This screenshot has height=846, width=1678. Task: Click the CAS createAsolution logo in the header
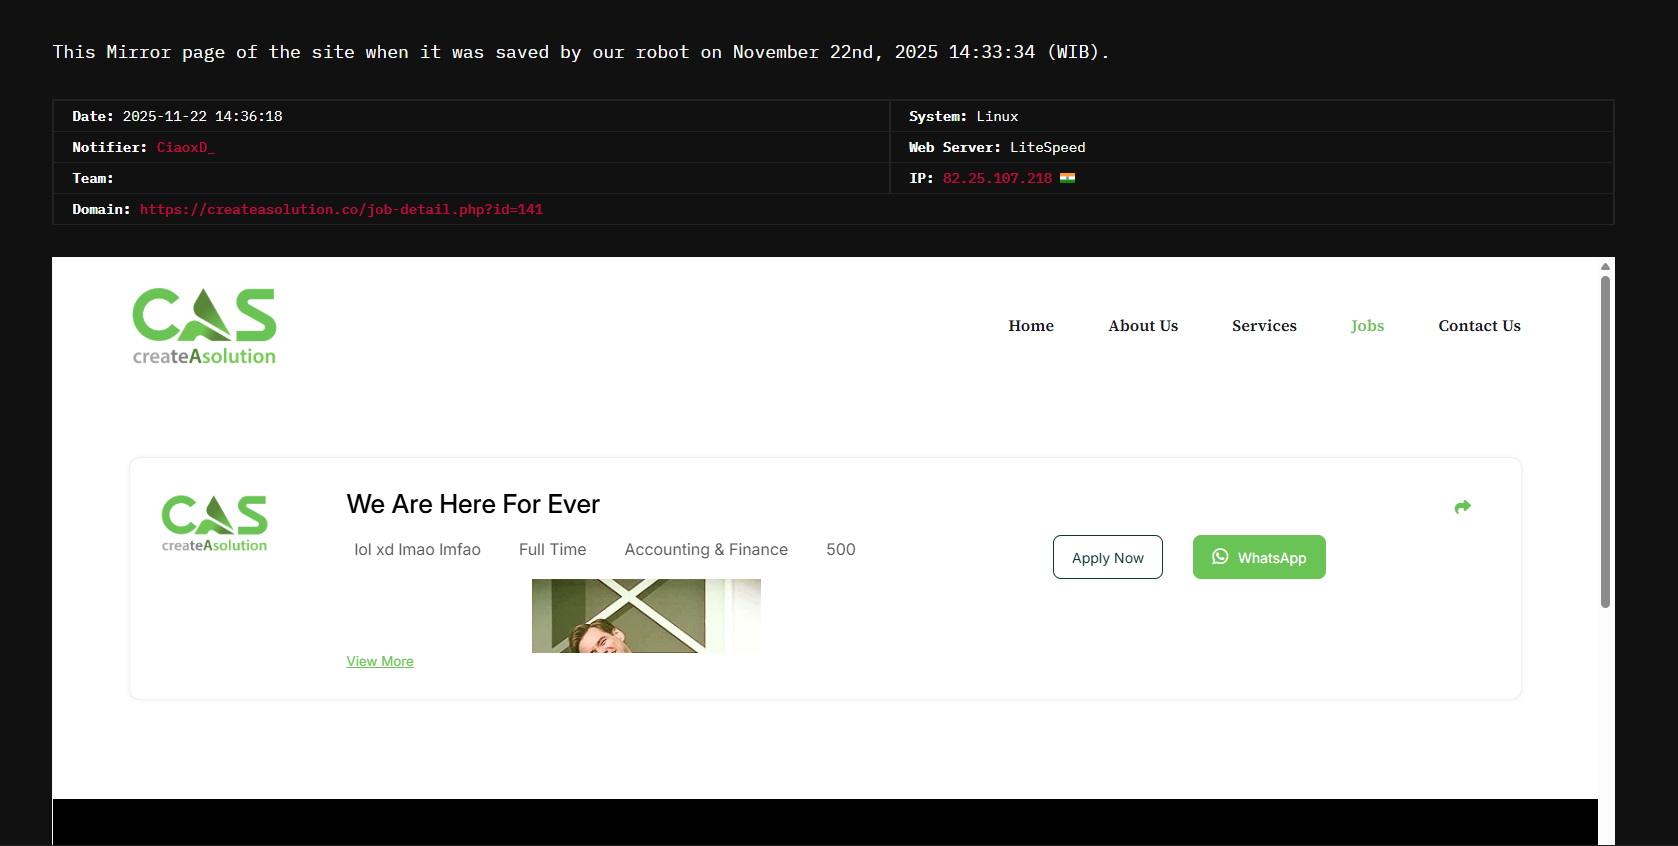205,326
